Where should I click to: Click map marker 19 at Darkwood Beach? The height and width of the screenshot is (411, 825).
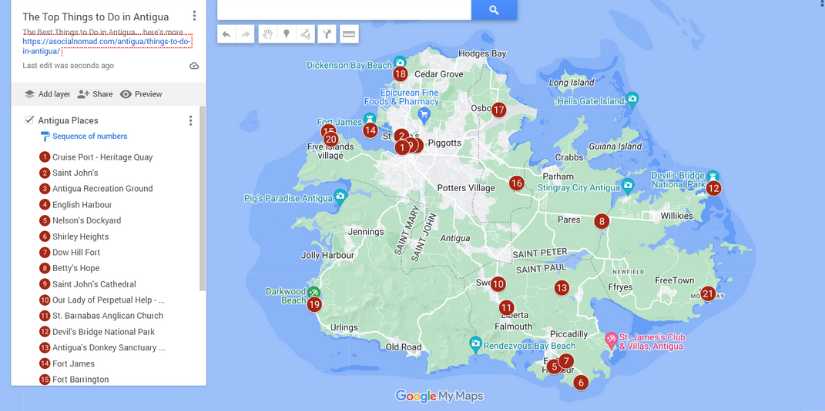point(315,304)
